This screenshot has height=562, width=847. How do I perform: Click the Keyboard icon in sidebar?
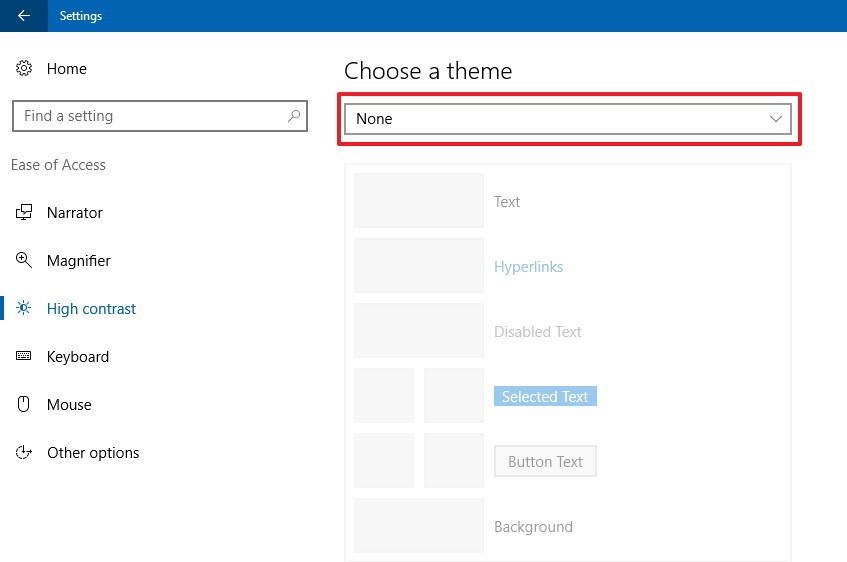tap(24, 357)
